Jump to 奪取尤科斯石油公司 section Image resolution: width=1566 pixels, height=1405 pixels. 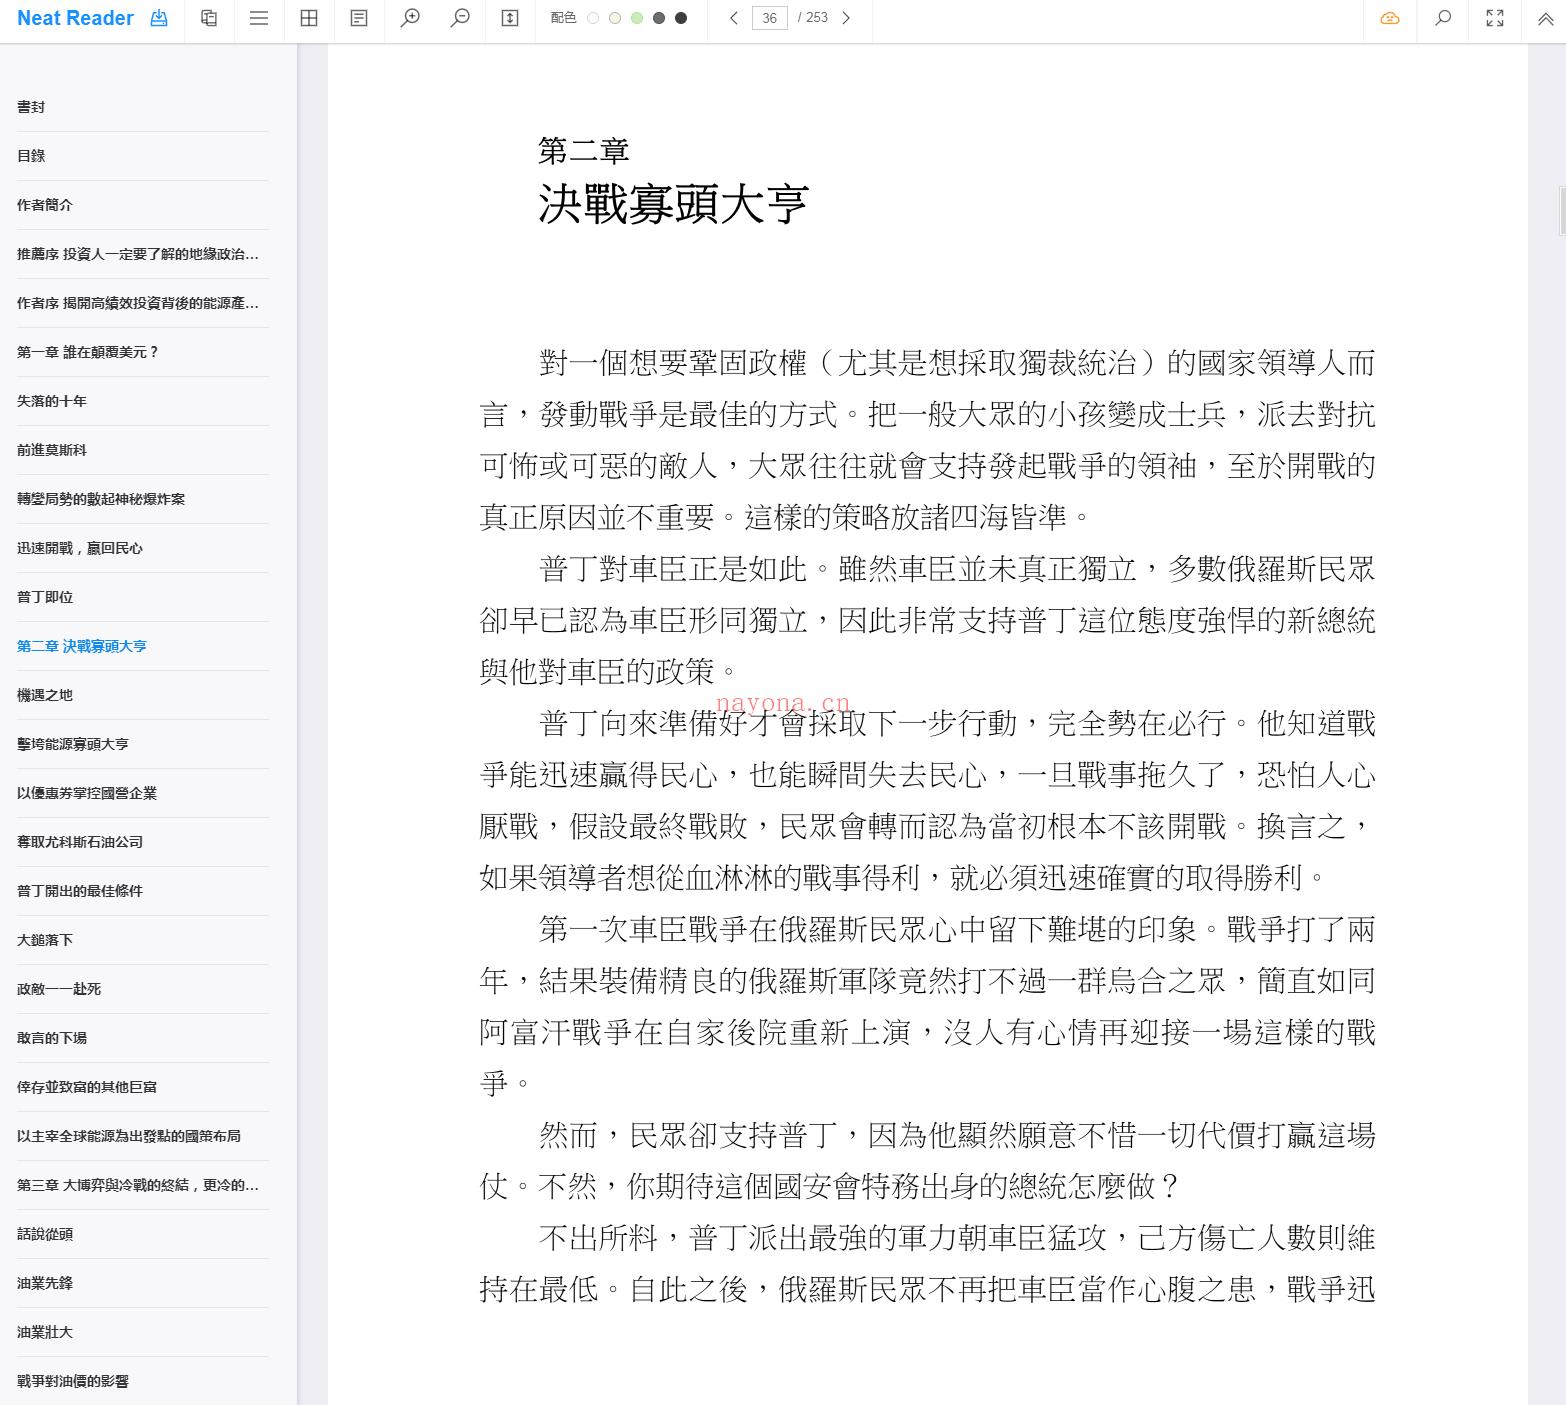point(80,842)
